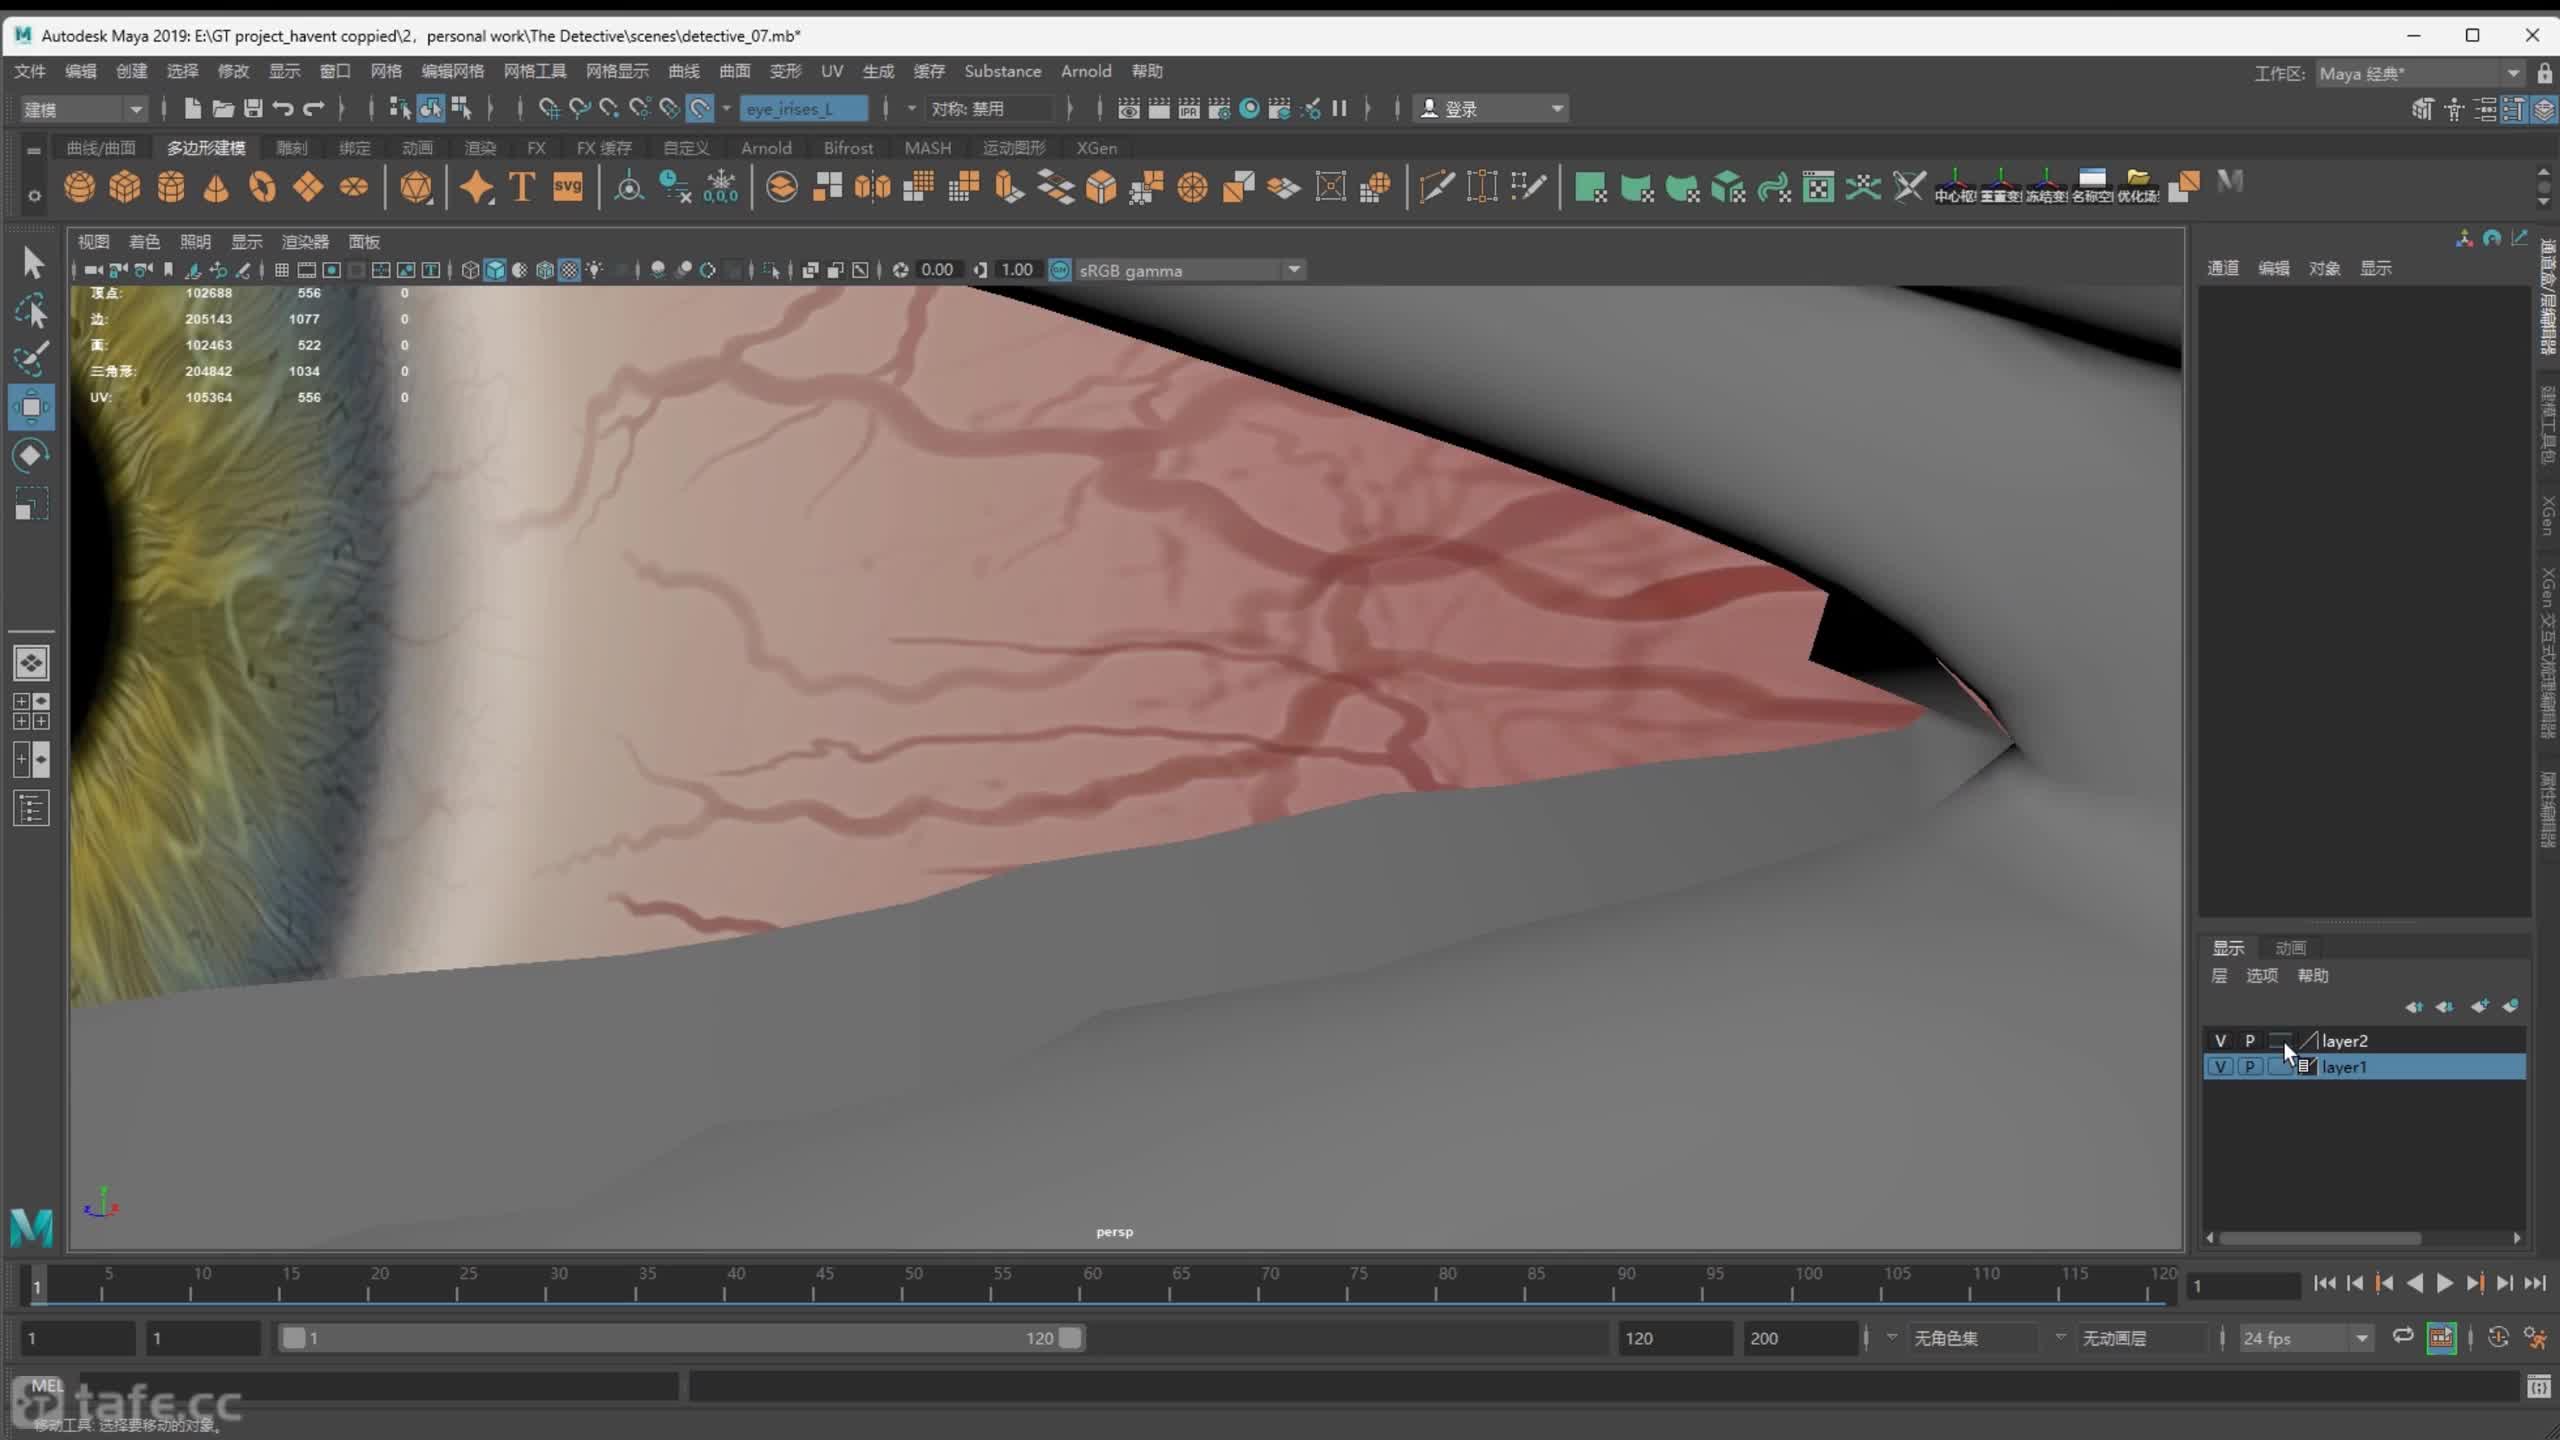This screenshot has height=1440, width=2560.
Task: Toggle visibility V box of layer2
Action: click(2220, 1040)
